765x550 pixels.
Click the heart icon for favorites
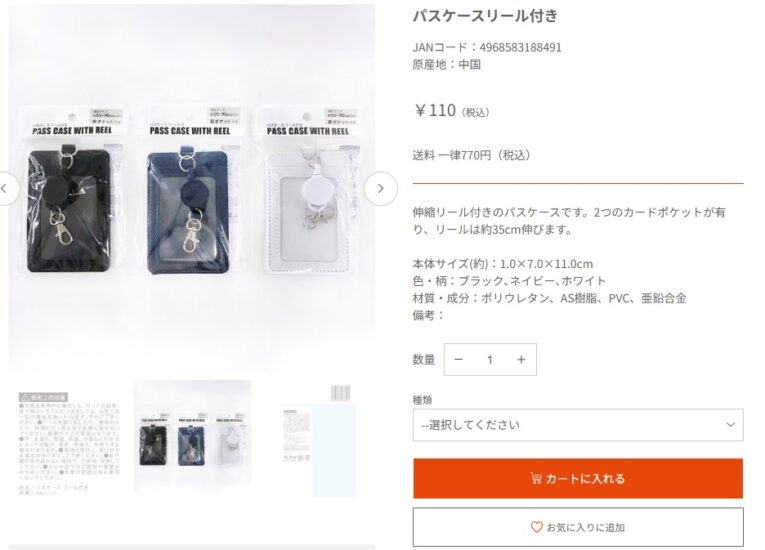tap(536, 527)
